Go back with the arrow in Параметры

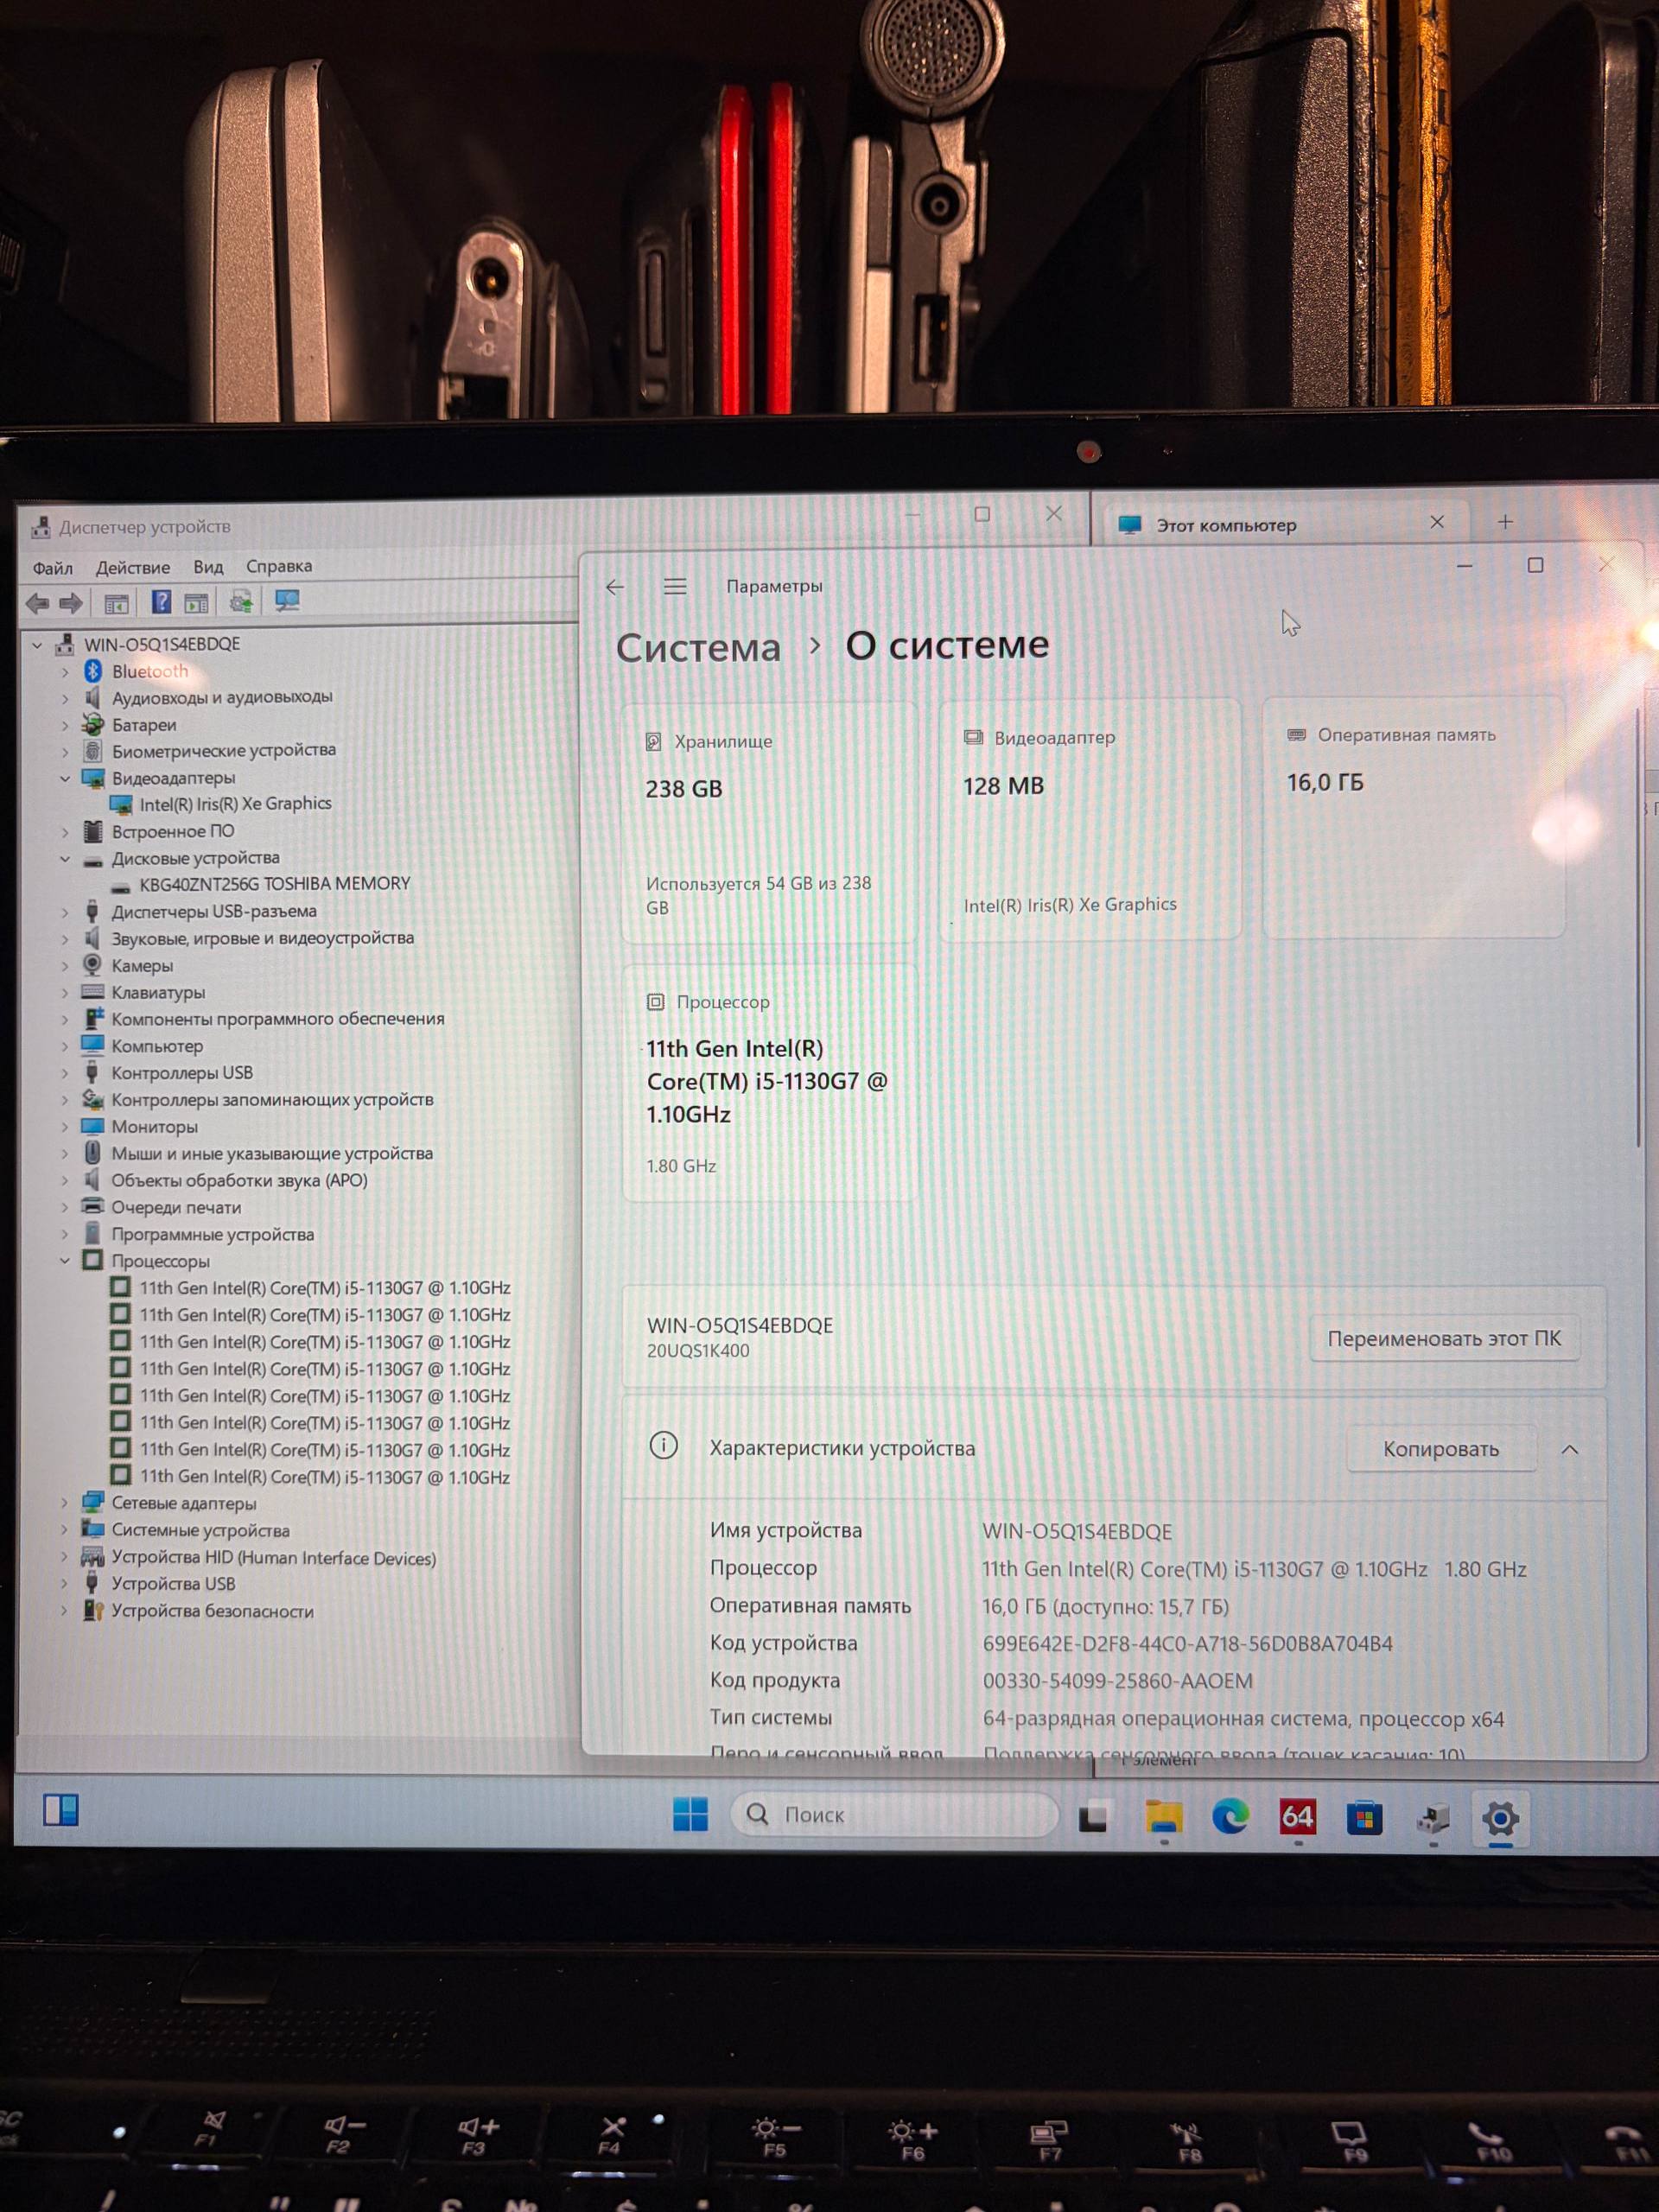(x=615, y=587)
